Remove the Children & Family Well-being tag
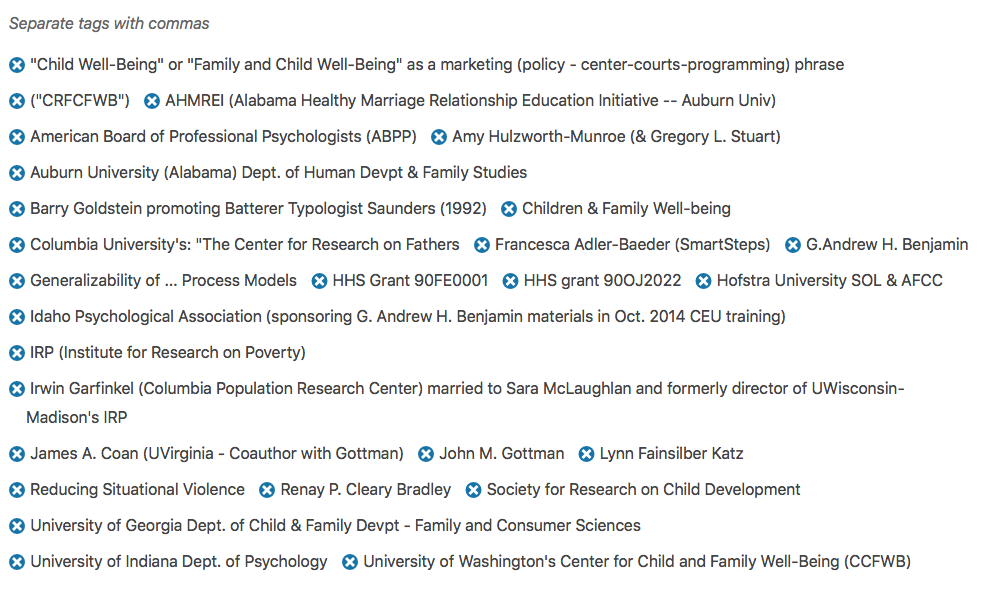The height and width of the screenshot is (591, 1006). [509, 209]
